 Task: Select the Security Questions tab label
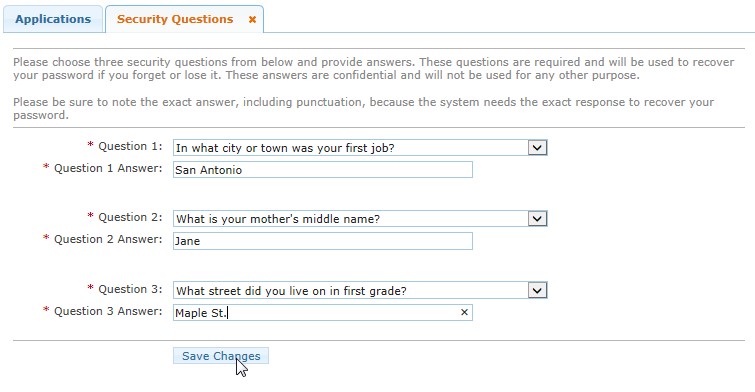(175, 19)
